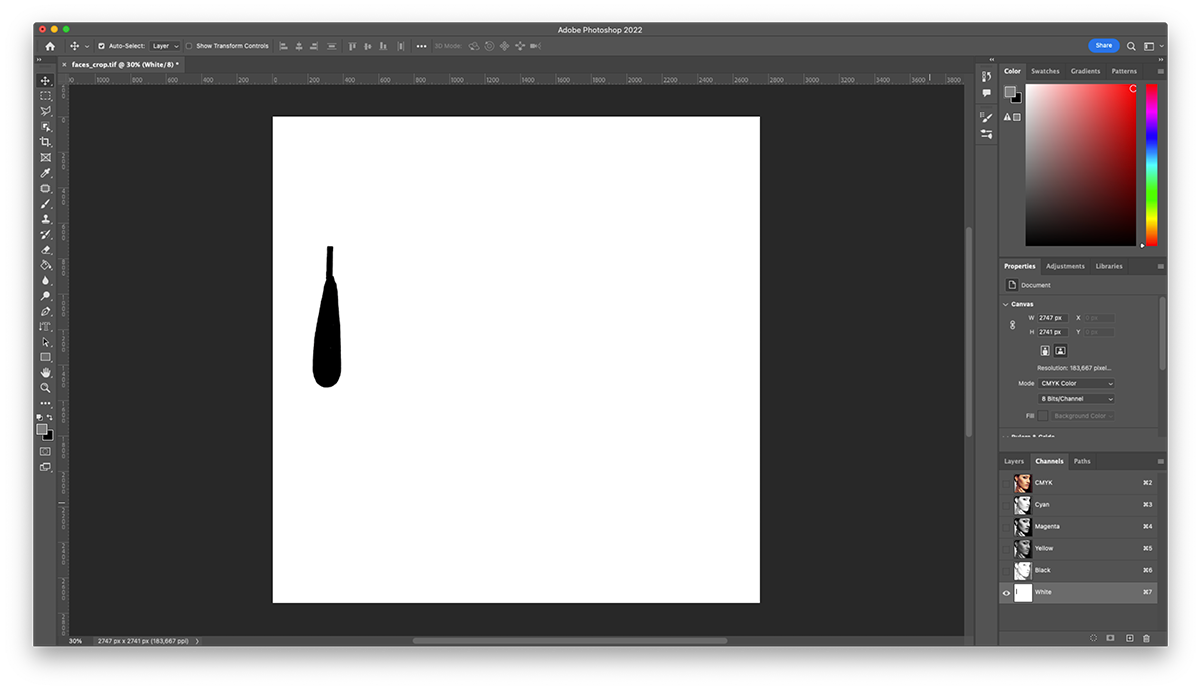The width and height of the screenshot is (1200, 689).
Task: Open the Align Left Edges toolbar icon
Action: tap(285, 46)
